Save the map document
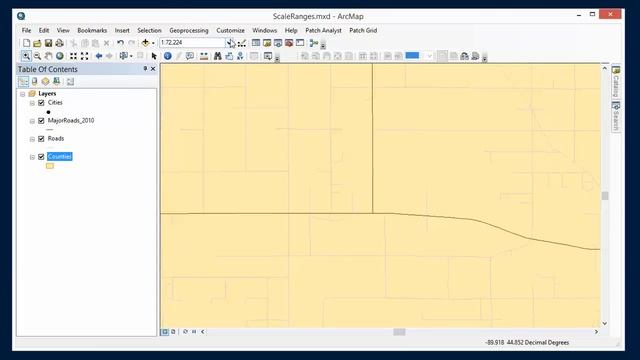The width and height of the screenshot is (640, 360). tap(48, 43)
